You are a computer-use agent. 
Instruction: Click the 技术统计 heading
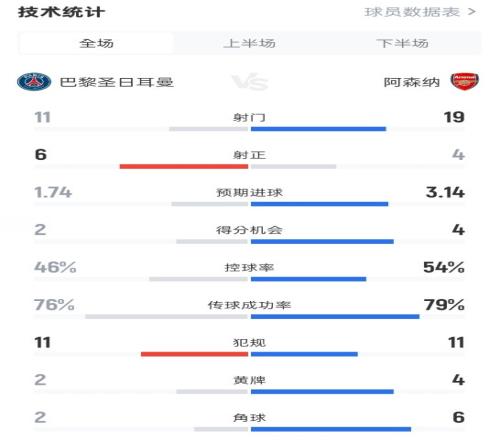pyautogui.click(x=62, y=12)
